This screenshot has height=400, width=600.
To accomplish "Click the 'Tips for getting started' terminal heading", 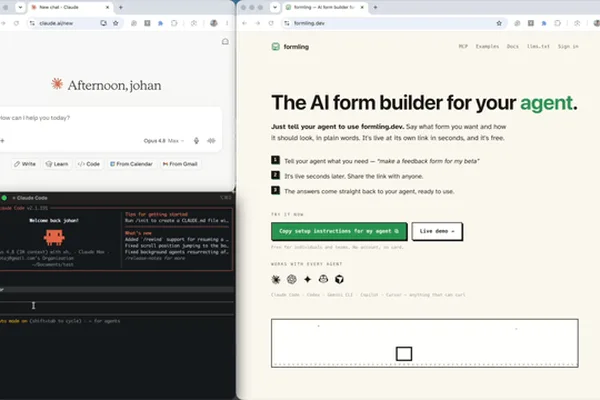I will coord(156,214).
